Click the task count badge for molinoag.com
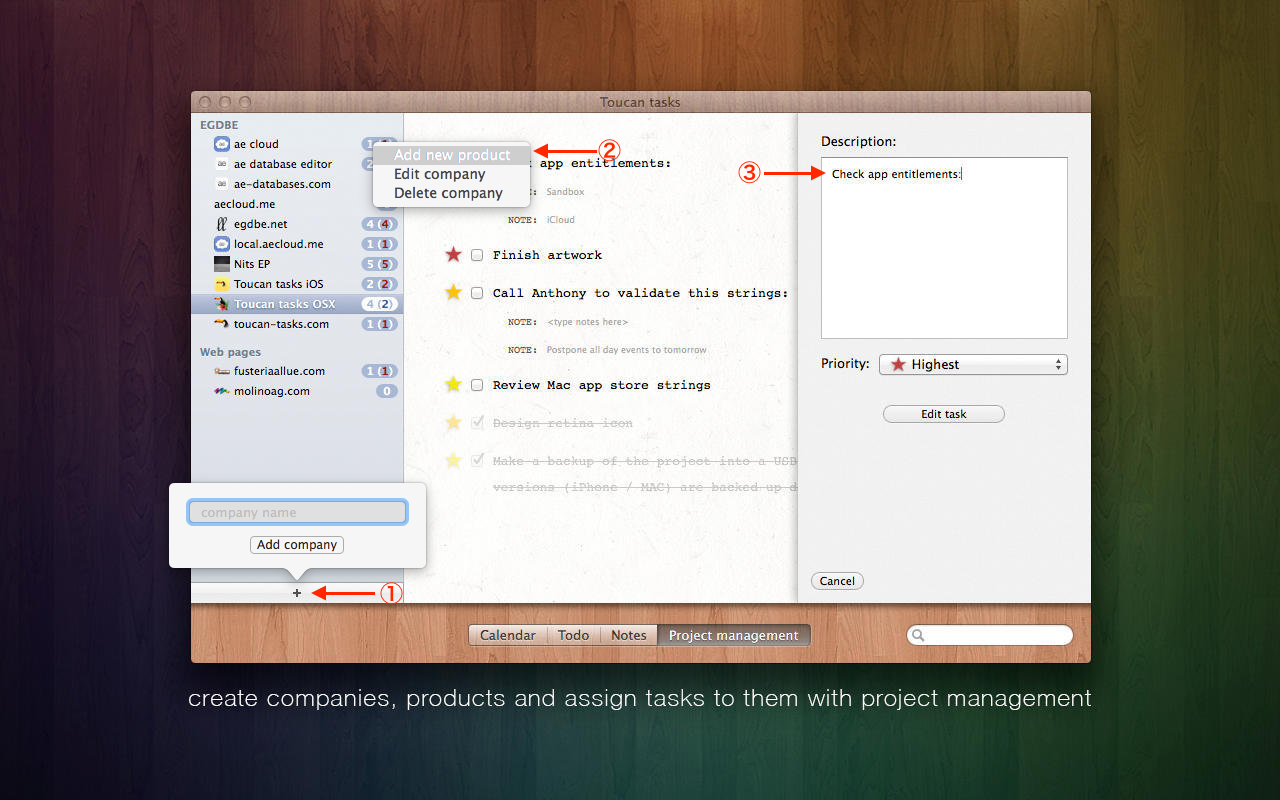The height and width of the screenshot is (800, 1280). [386, 391]
